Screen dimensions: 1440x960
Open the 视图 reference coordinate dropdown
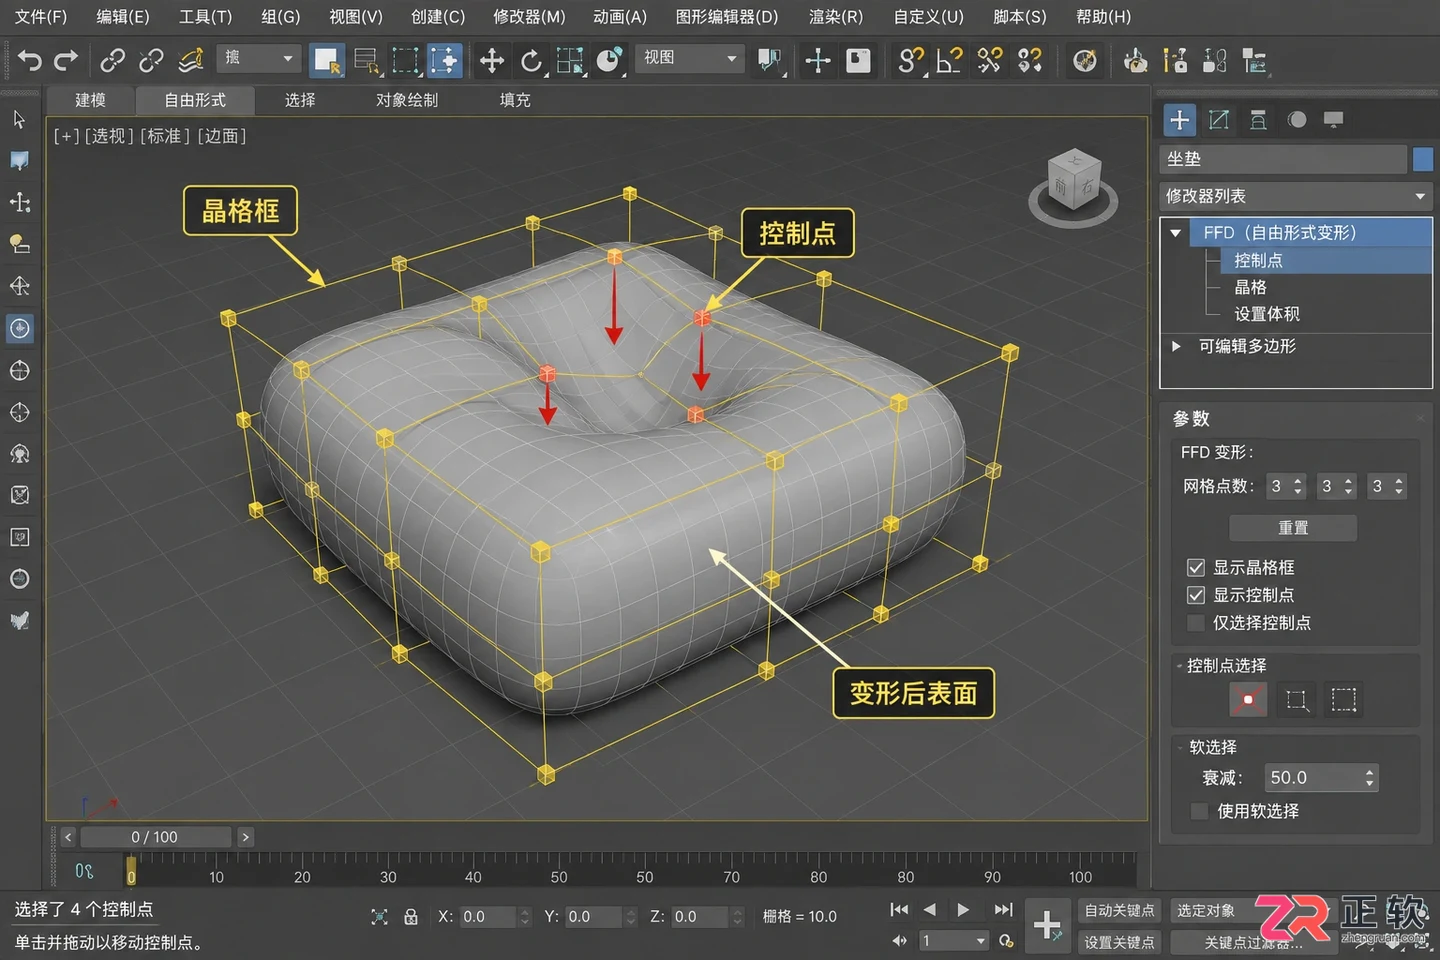point(690,58)
